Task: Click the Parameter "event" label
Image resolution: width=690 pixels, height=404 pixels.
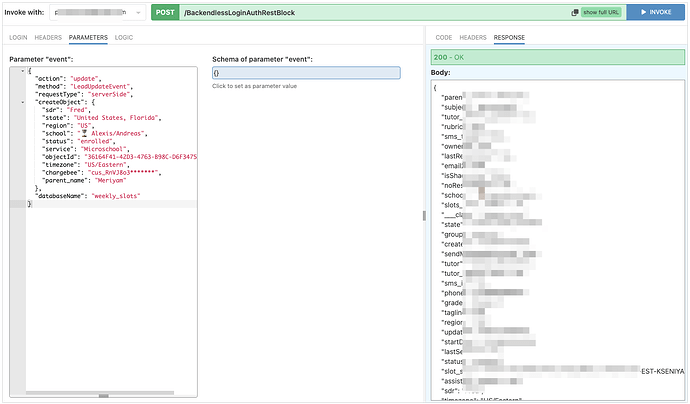Action: pos(41,59)
